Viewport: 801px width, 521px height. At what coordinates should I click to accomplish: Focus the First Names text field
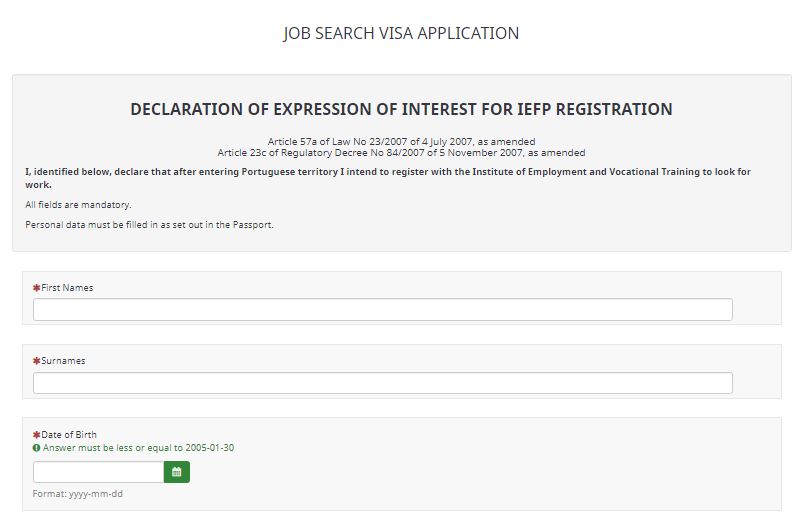tap(383, 310)
